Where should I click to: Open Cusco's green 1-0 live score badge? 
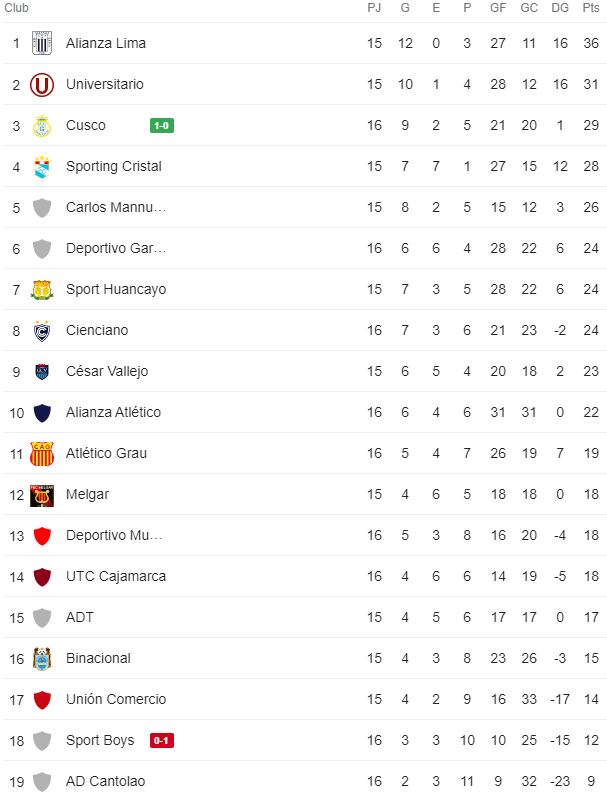click(x=161, y=126)
